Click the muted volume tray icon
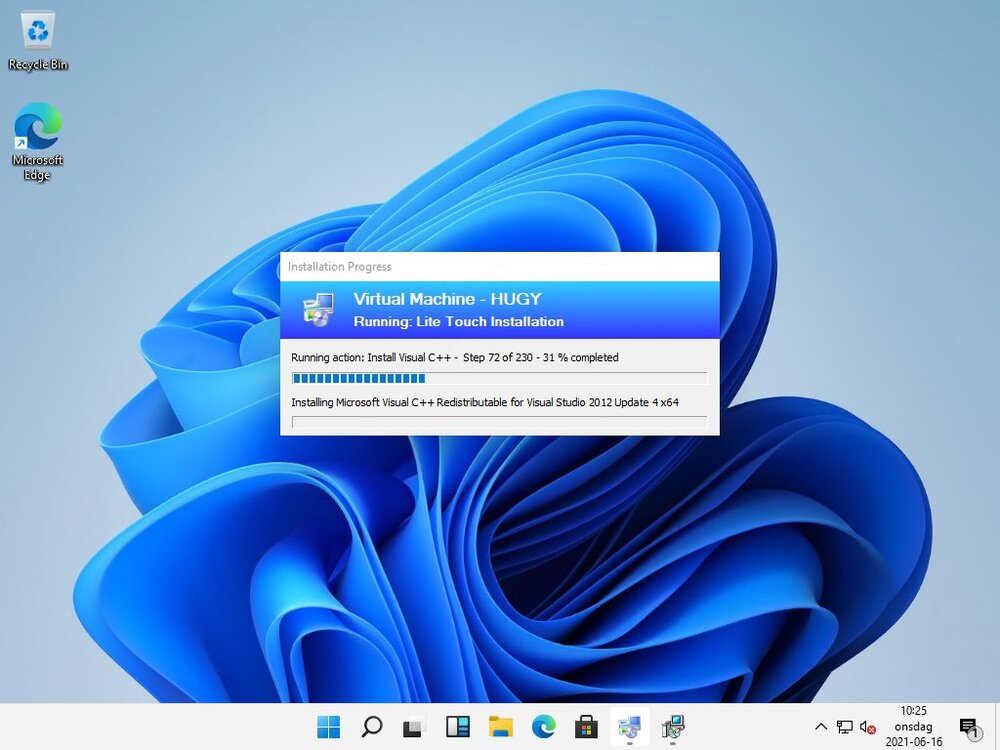The image size is (1000, 750). click(x=867, y=727)
